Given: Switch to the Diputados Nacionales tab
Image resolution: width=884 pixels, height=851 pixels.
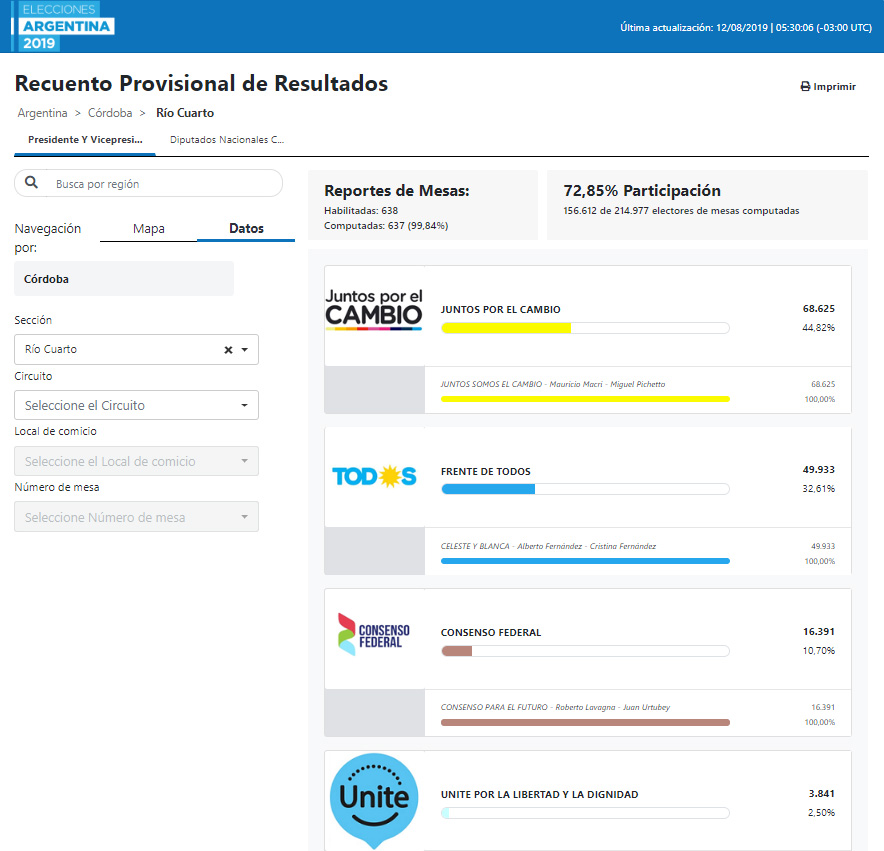Looking at the screenshot, I should tap(227, 140).
